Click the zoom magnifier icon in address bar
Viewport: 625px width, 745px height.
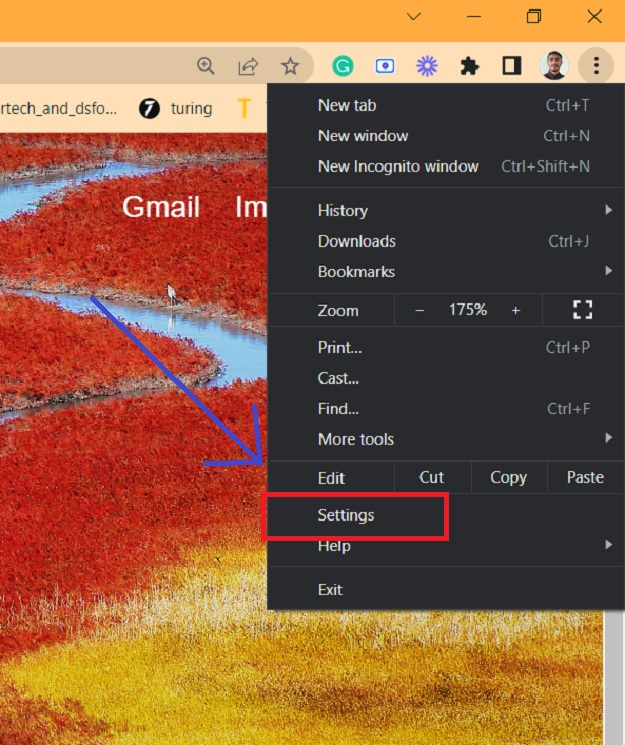(206, 66)
